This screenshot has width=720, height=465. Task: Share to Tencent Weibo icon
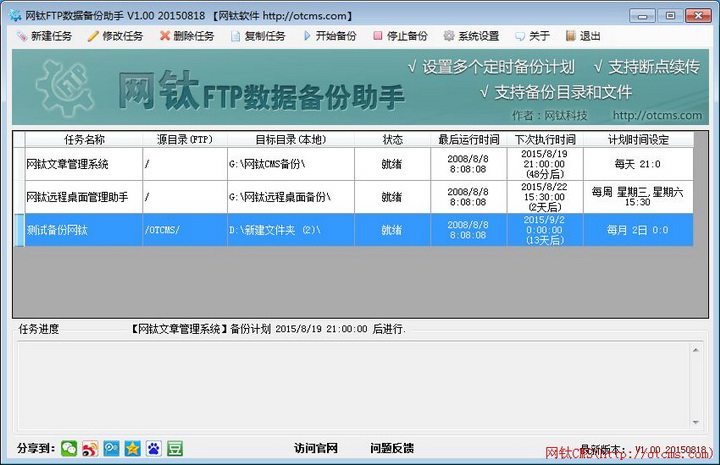[111, 448]
